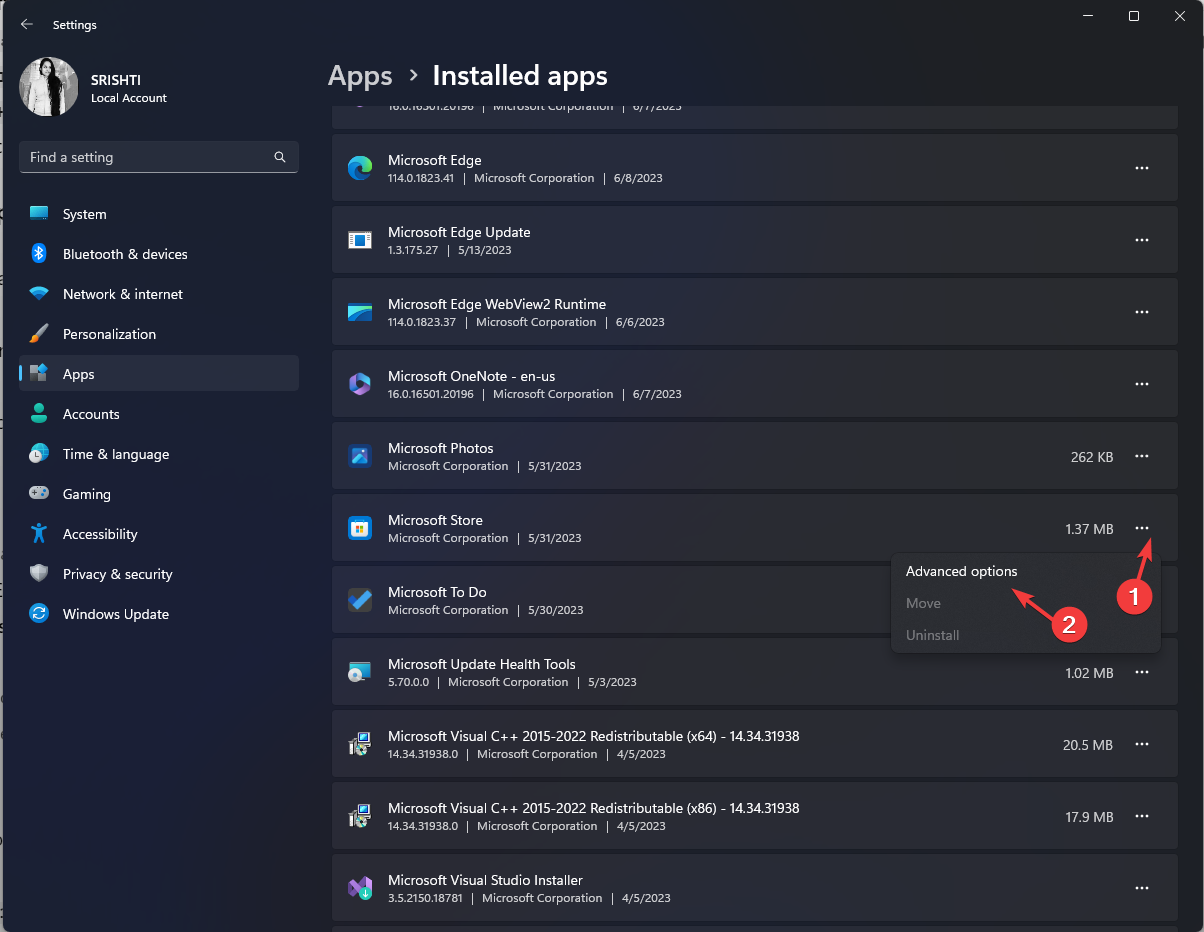Click the Gaming controller icon

39,494
